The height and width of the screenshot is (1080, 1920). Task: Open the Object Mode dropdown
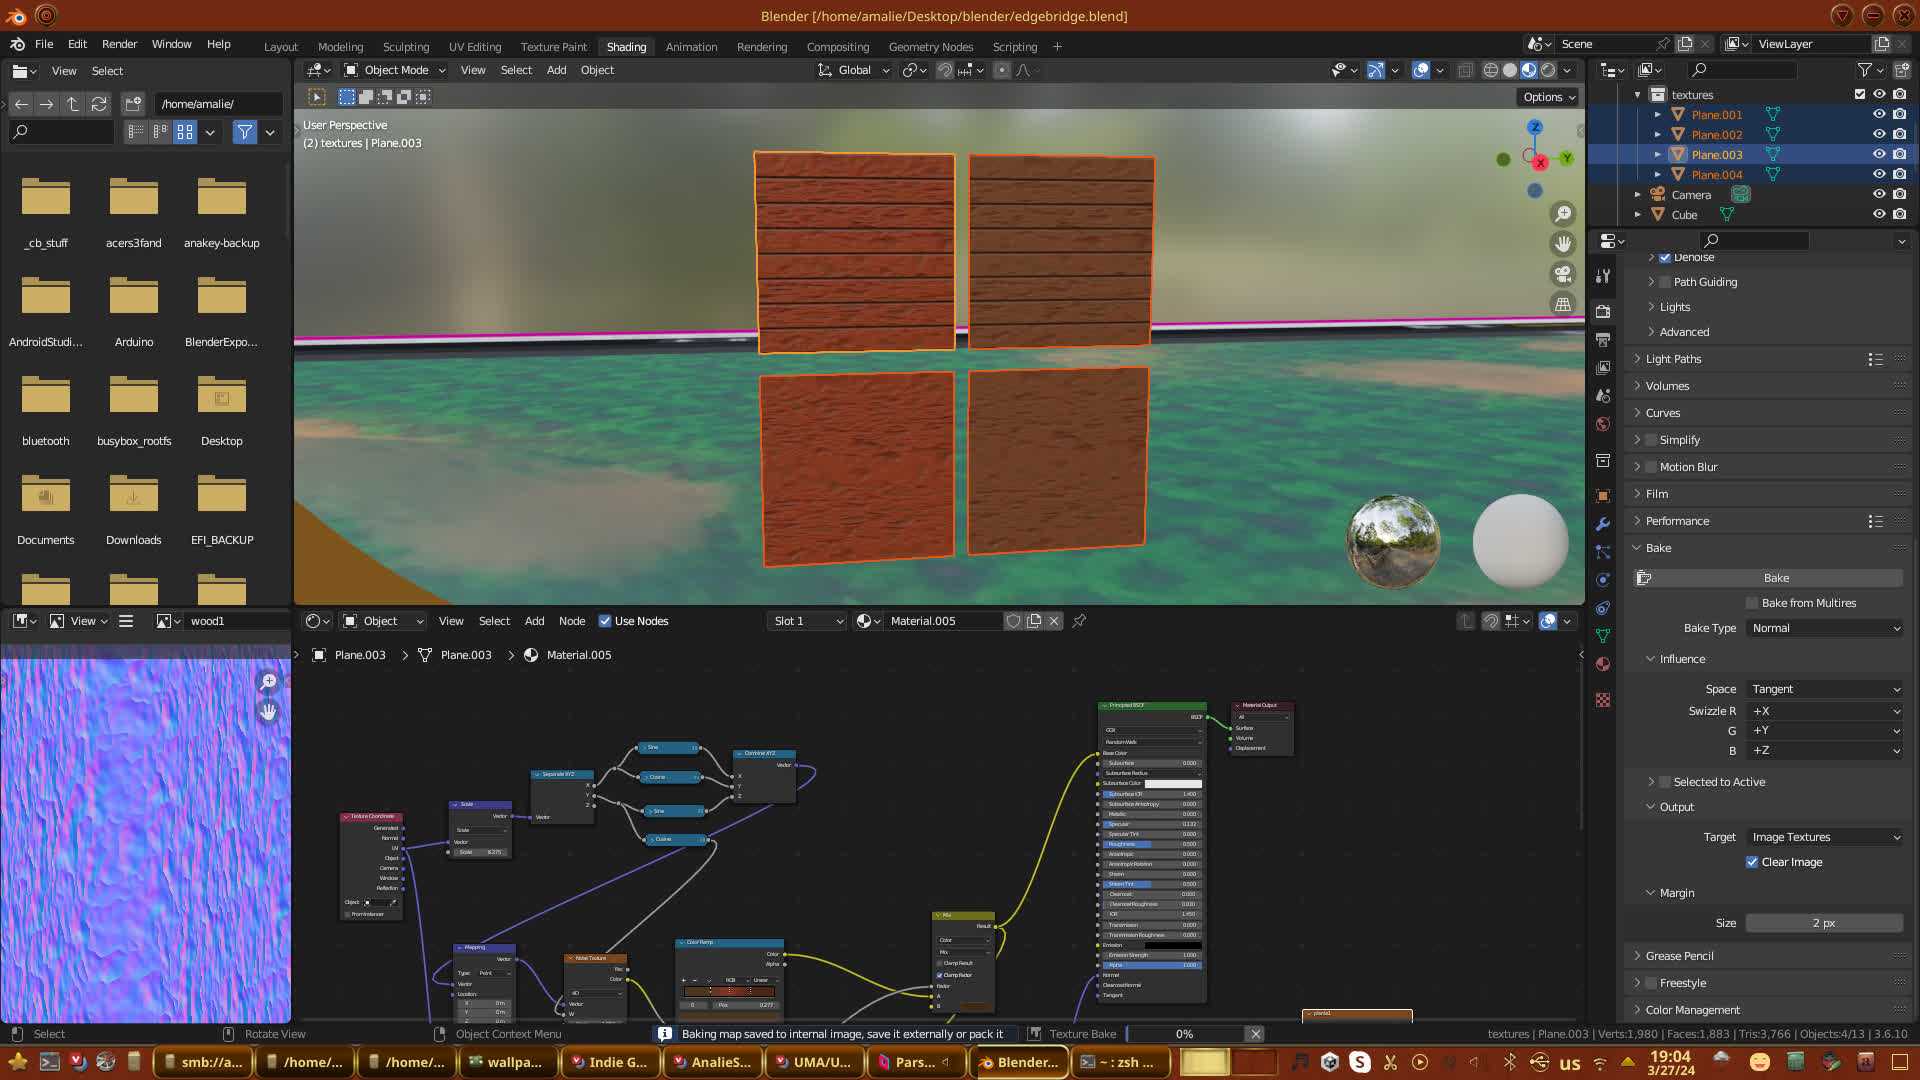point(395,70)
